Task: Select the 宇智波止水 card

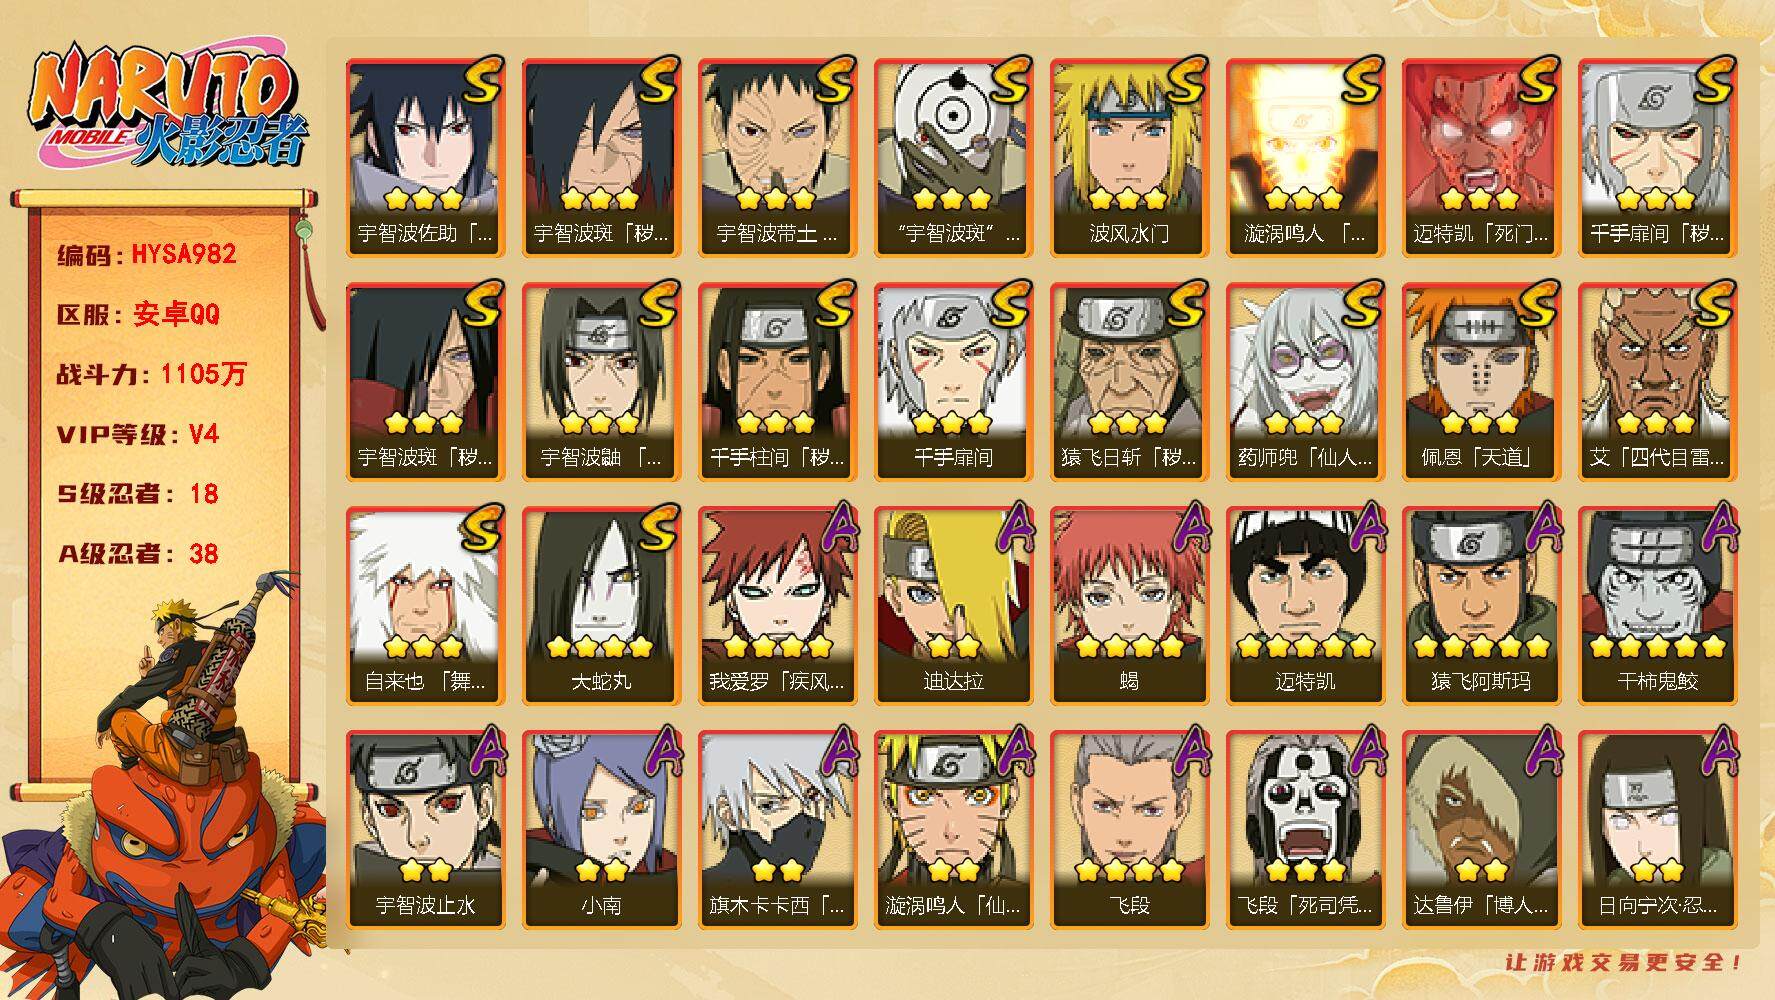Action: (425, 830)
